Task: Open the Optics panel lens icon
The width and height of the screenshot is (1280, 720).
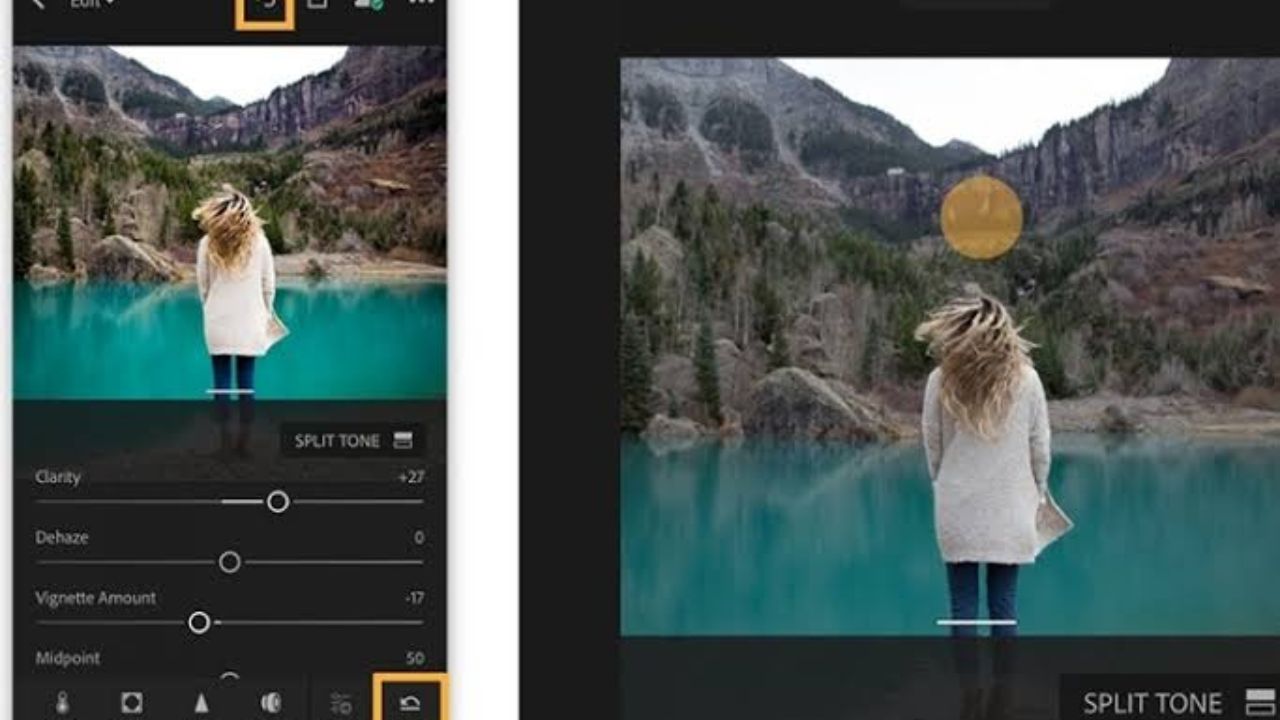Action: point(271,703)
